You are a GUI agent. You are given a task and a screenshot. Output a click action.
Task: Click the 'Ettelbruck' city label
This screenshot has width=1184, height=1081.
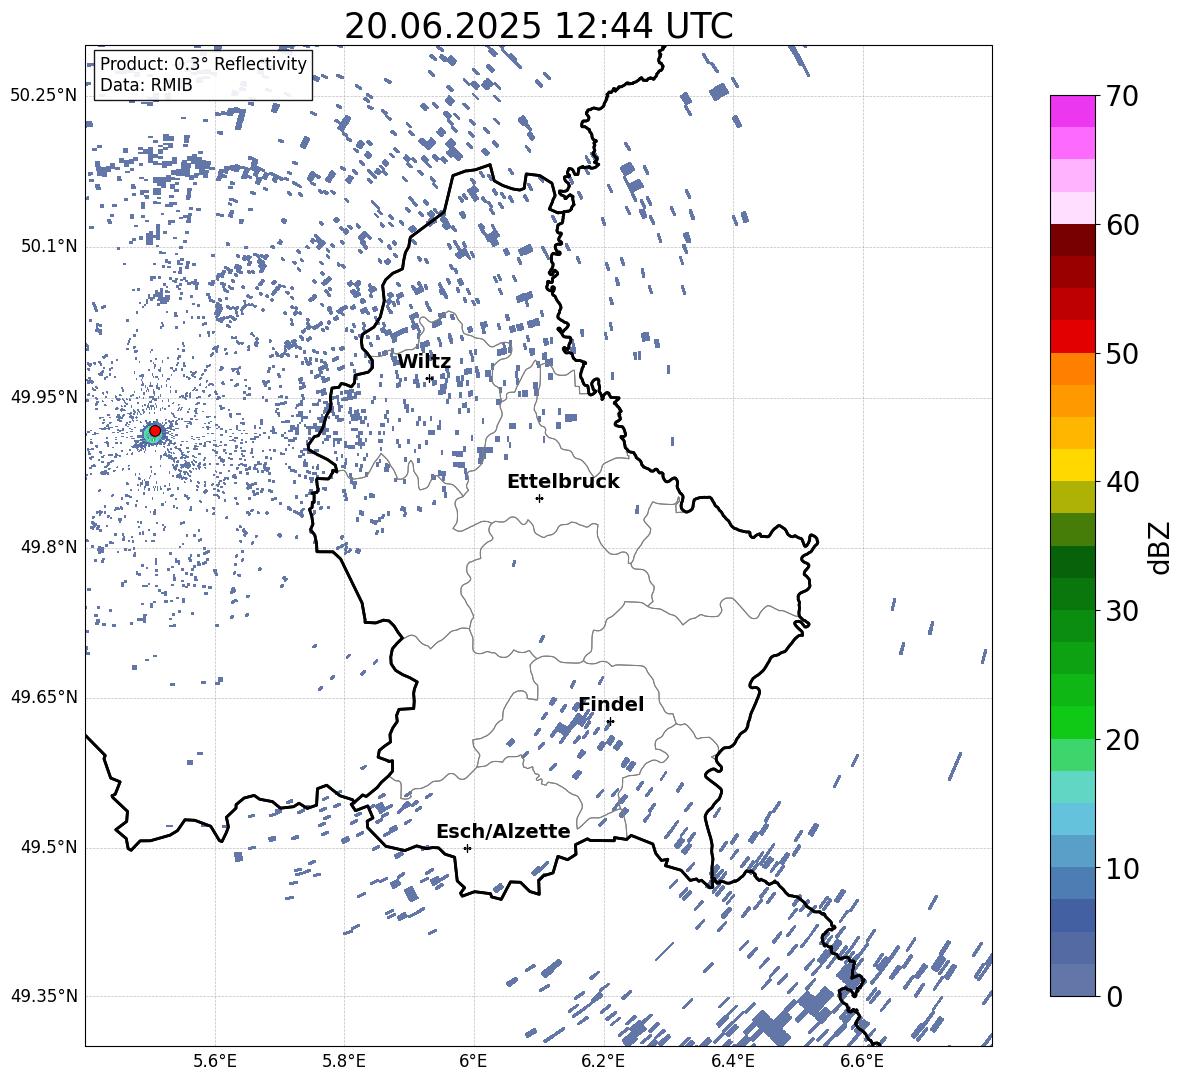563,482
